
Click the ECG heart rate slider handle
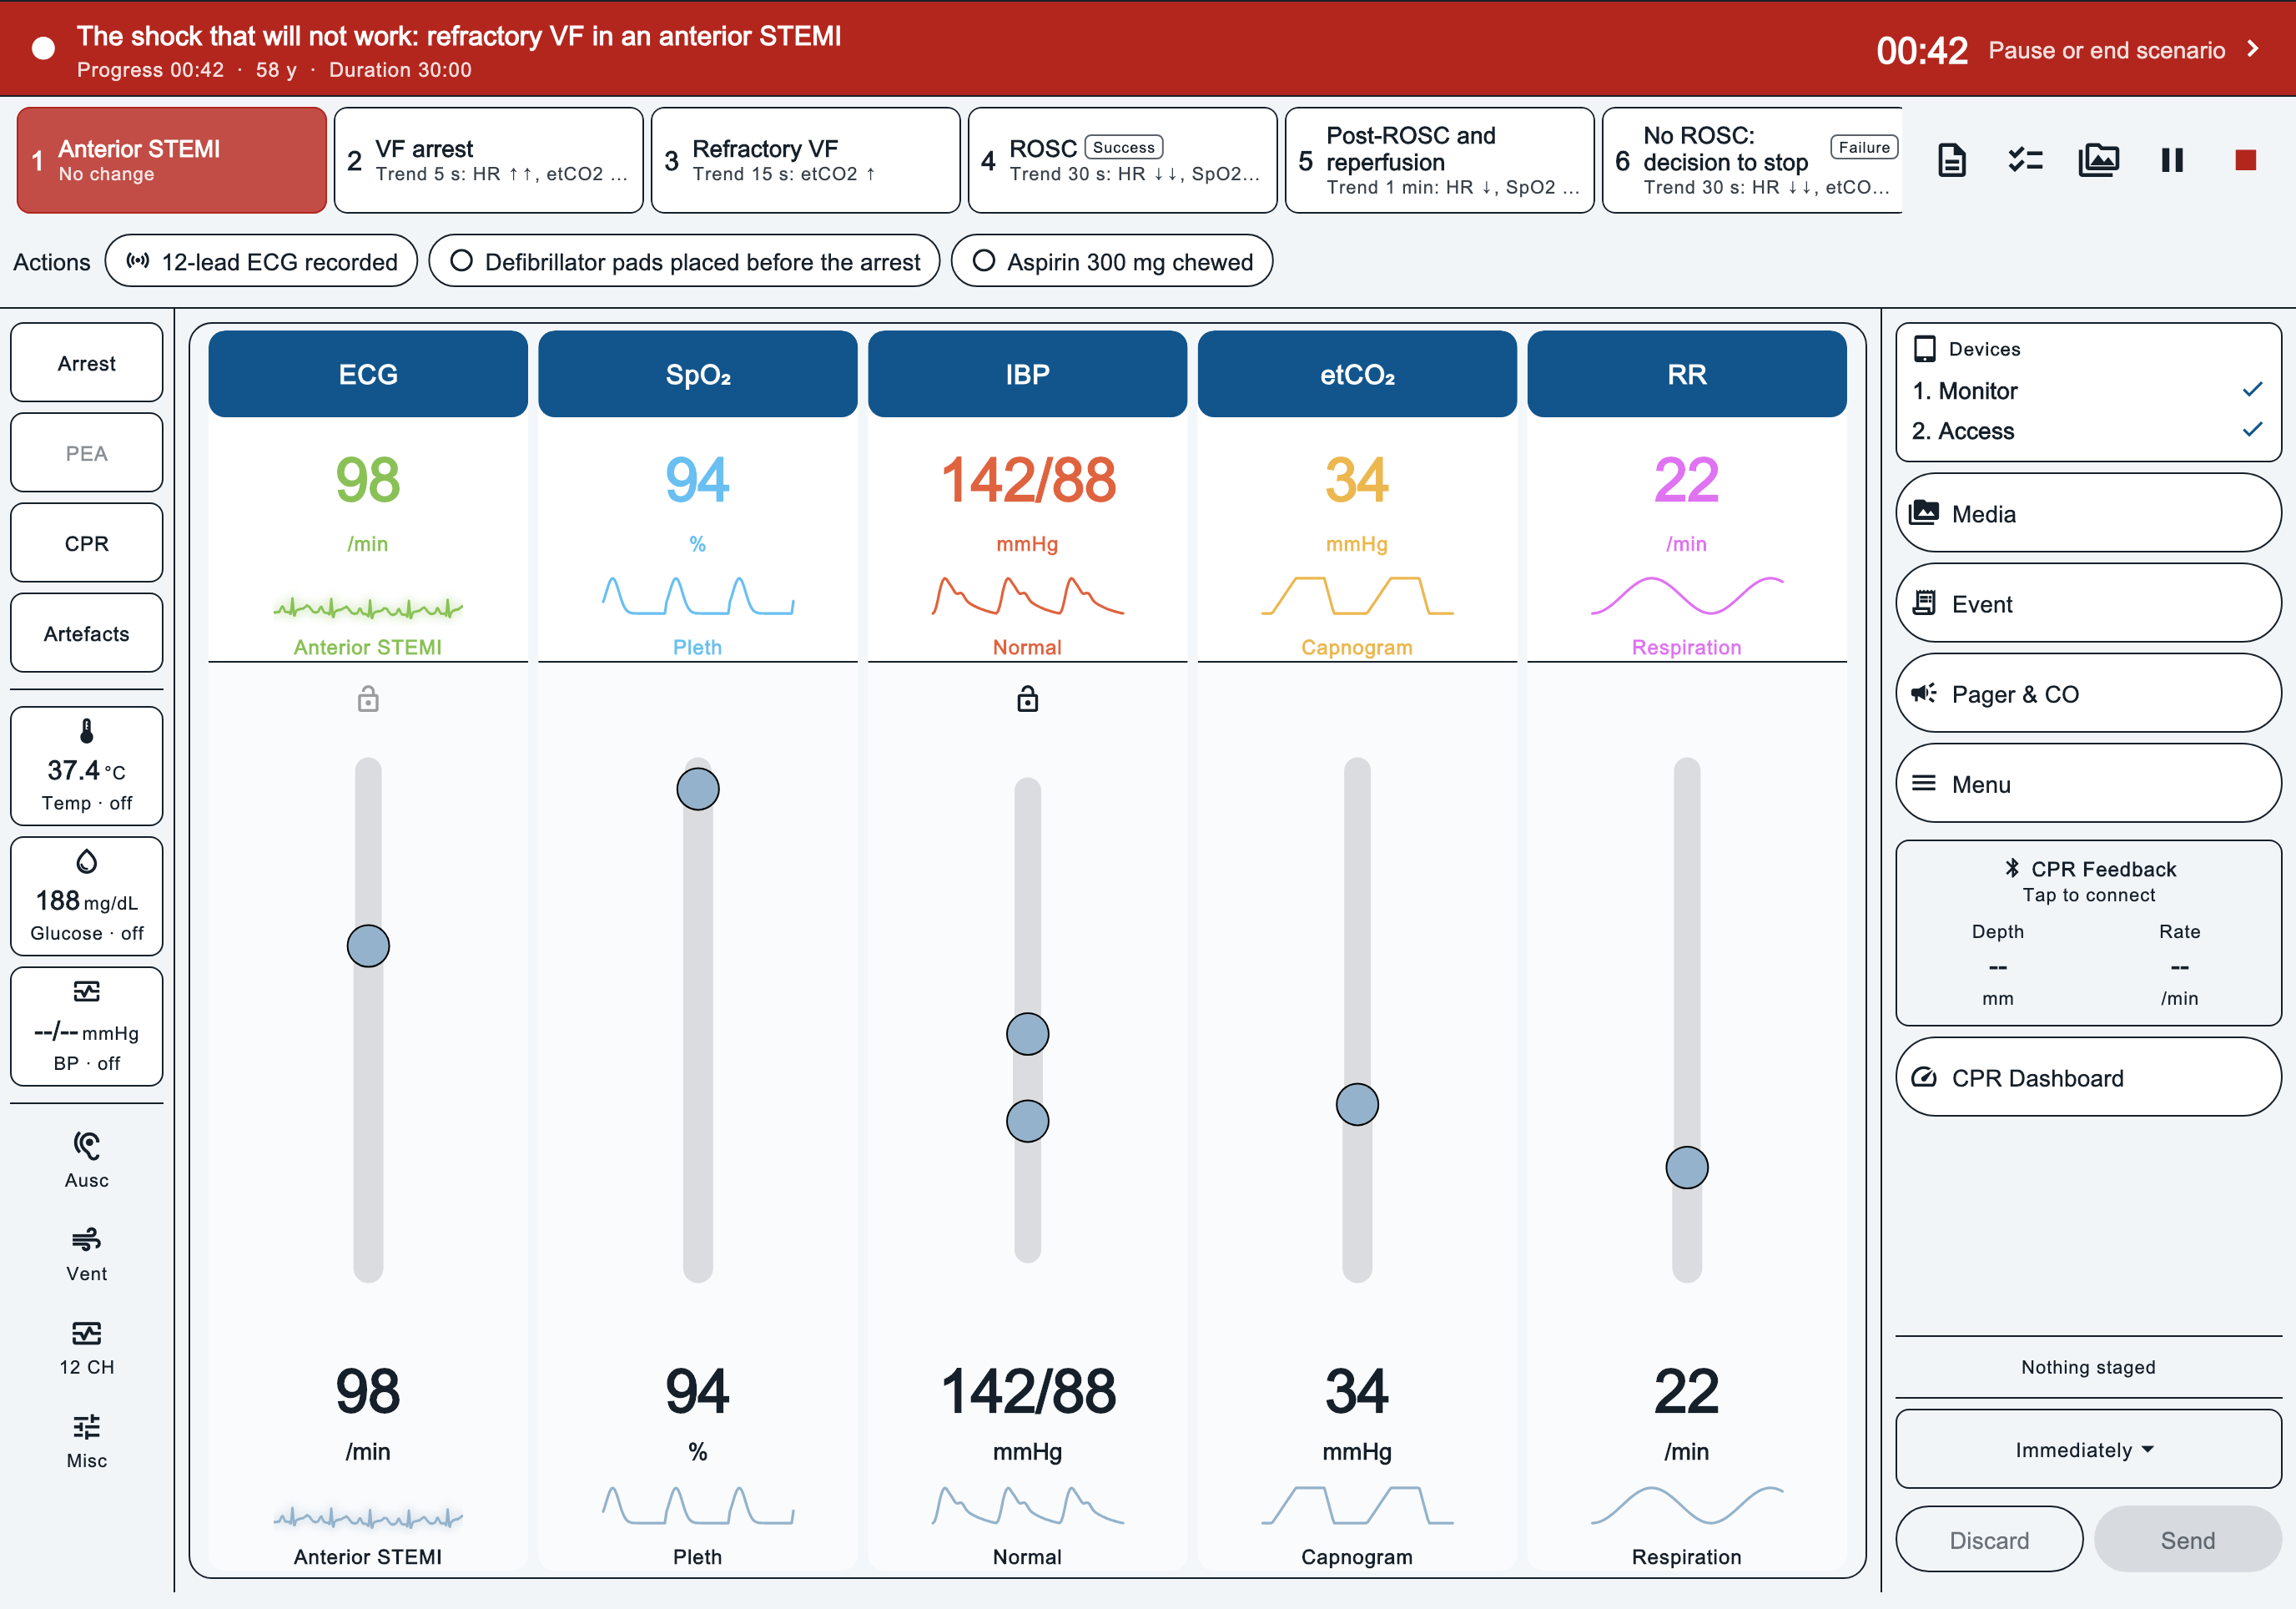pos(368,946)
